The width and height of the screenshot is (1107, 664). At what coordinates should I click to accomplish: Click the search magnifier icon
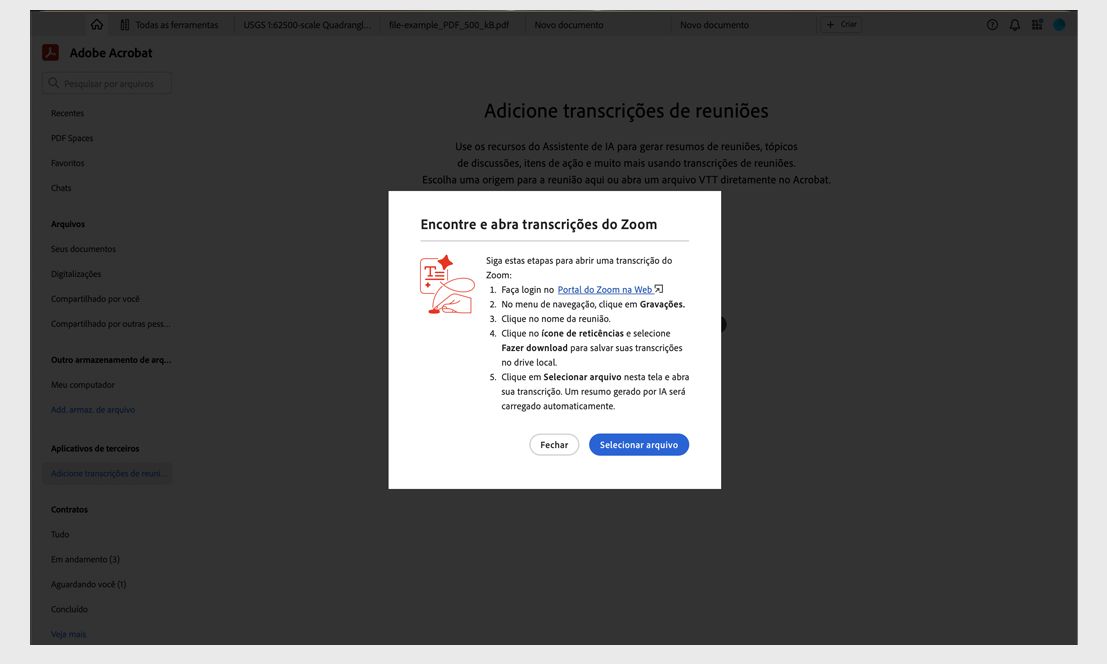pyautogui.click(x=54, y=83)
